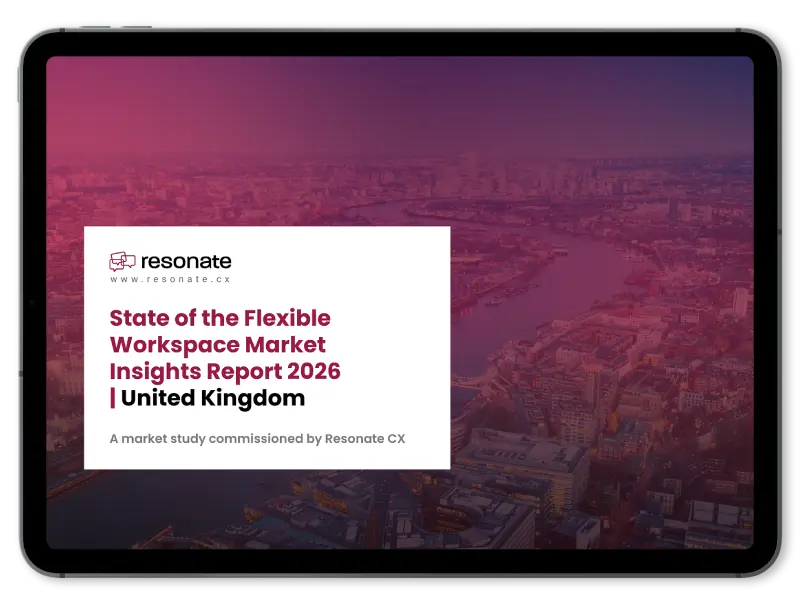Open the www.resonate.cx web address
This screenshot has width=801, height=601.
170,280
